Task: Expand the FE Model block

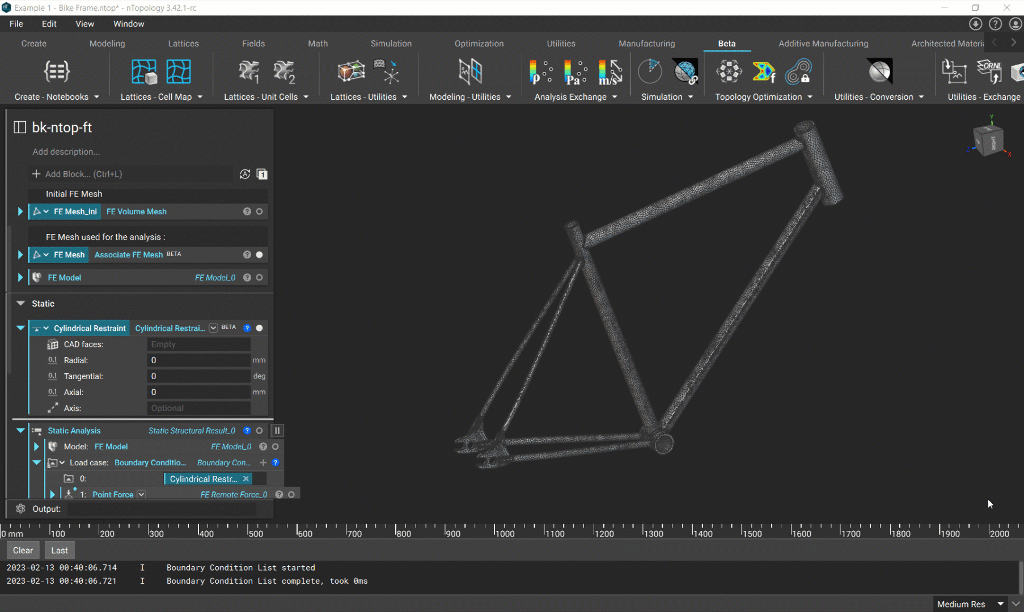Action: pyautogui.click(x=20, y=278)
